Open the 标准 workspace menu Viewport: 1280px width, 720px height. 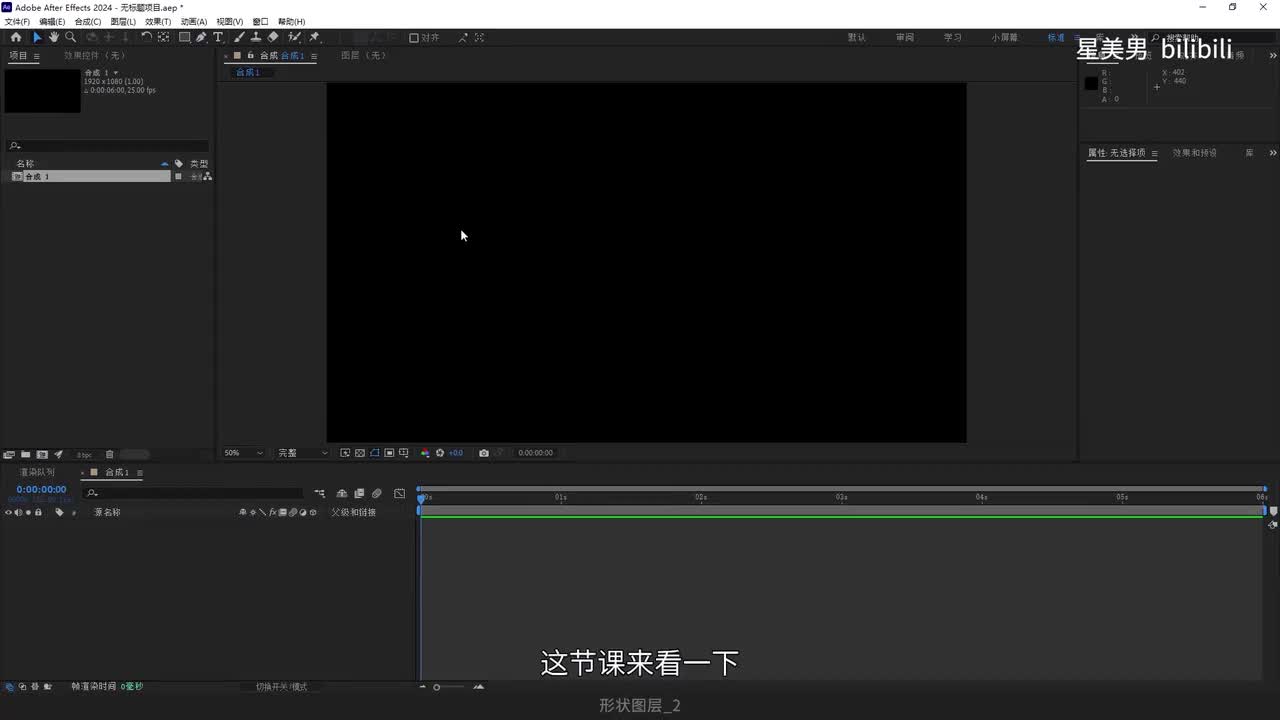(x=1077, y=37)
